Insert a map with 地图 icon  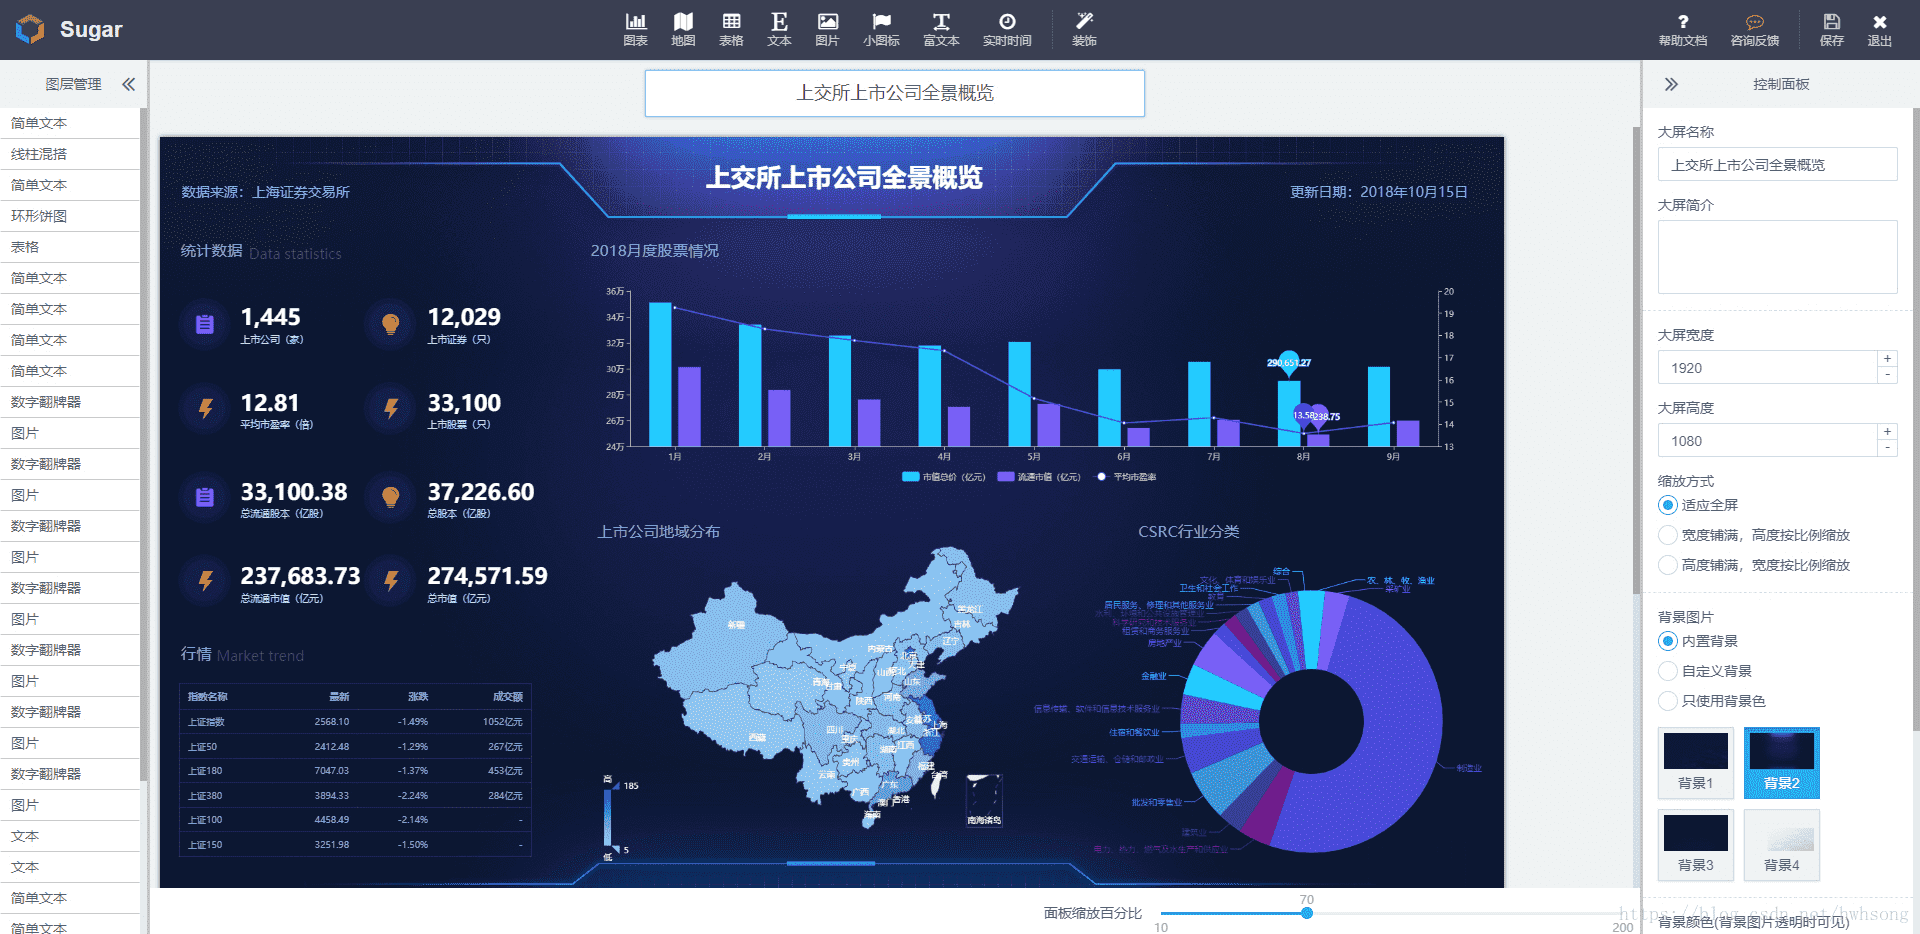pos(683,29)
